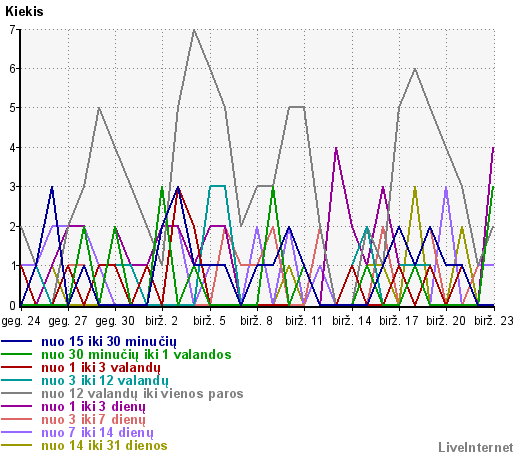520x457 pixels.
Task: Click the olive-yellow legend line swatch
Action: pyautogui.click(x=17, y=445)
